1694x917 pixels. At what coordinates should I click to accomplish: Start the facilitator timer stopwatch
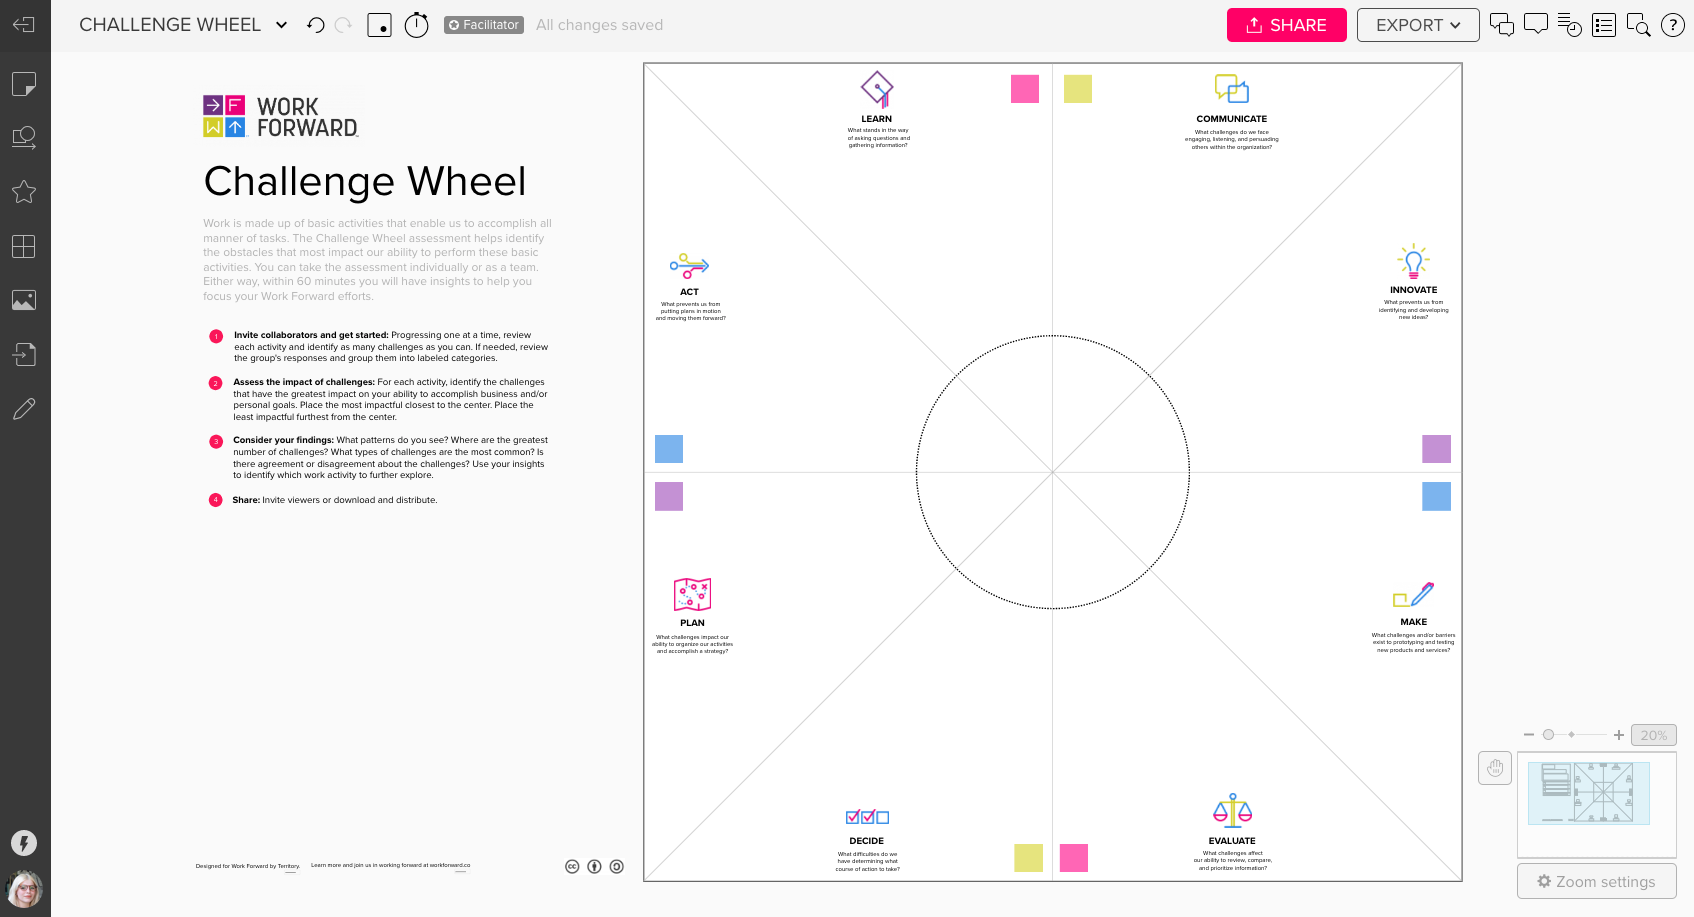417,24
